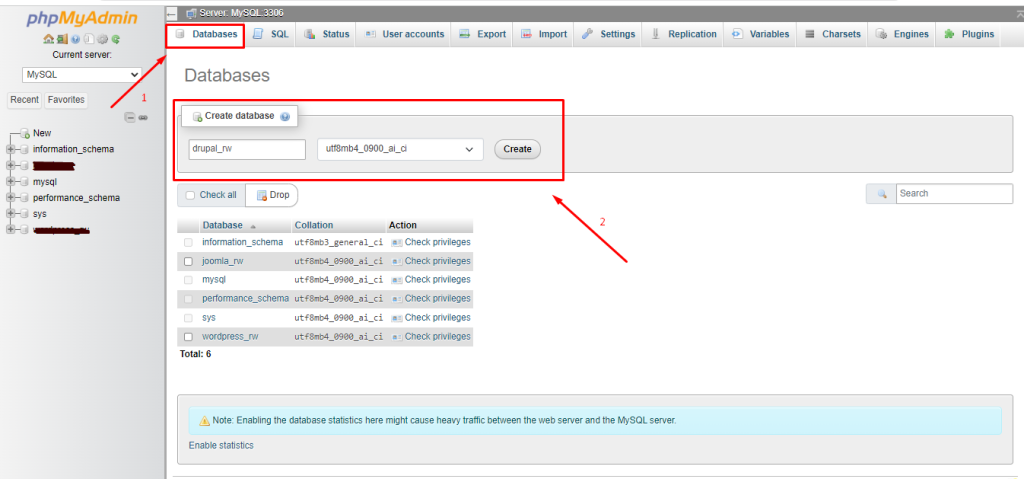Click the link/unlink main panel icon
This screenshot has width=1024, height=479.
pos(143,118)
